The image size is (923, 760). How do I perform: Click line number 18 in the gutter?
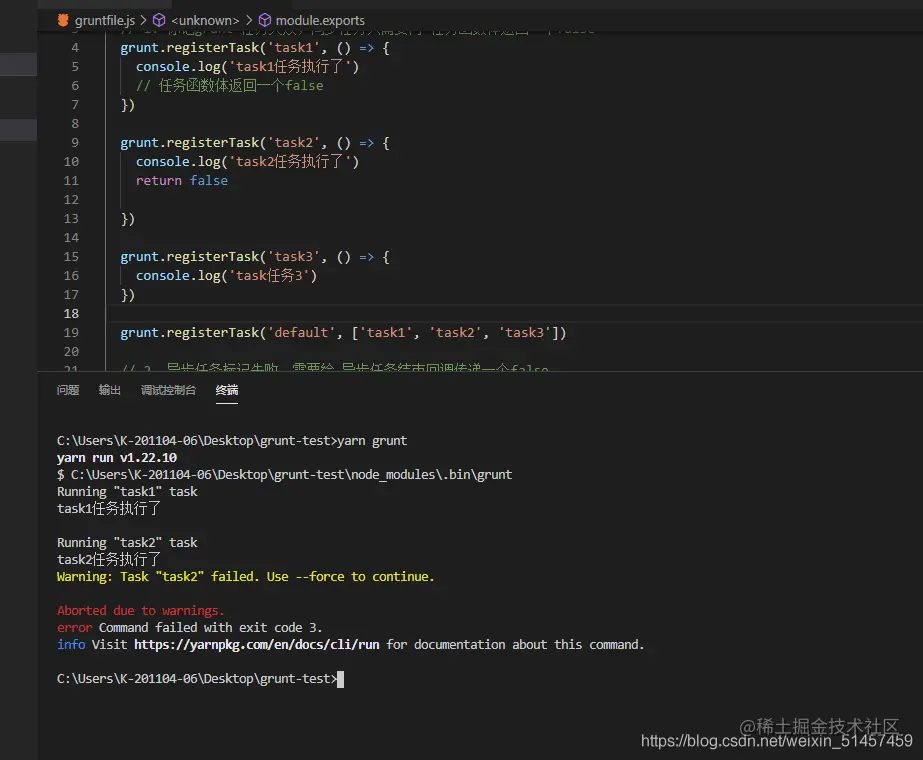pos(71,314)
